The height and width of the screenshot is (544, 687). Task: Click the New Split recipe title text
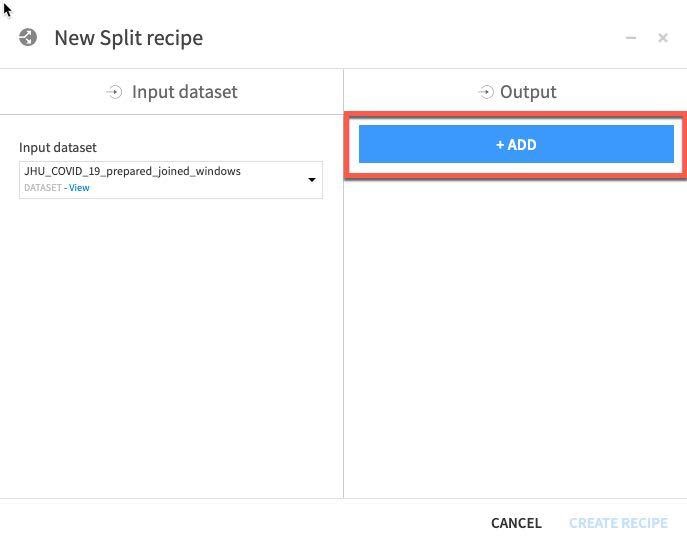tap(128, 38)
